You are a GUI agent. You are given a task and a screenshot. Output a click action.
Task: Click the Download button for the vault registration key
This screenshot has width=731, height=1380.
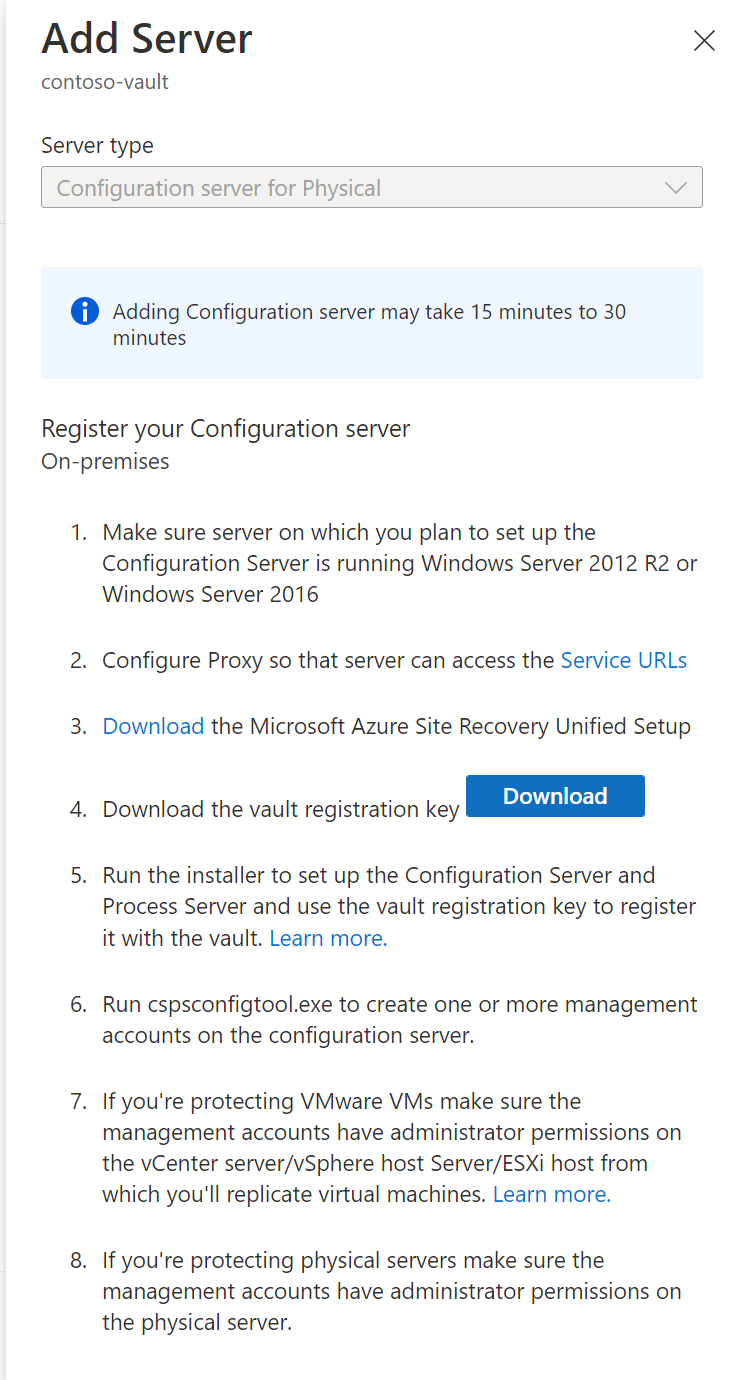point(555,796)
